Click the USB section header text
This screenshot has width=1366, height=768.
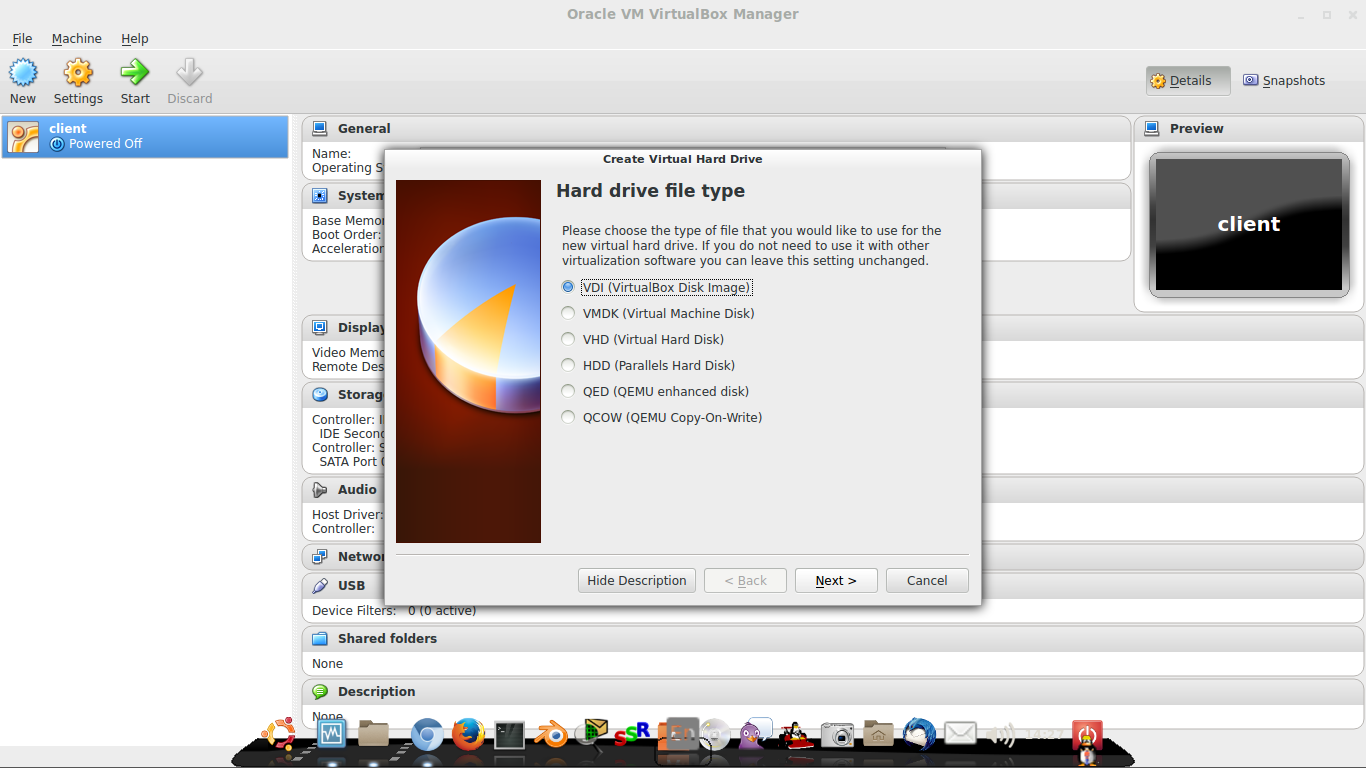(x=351, y=585)
